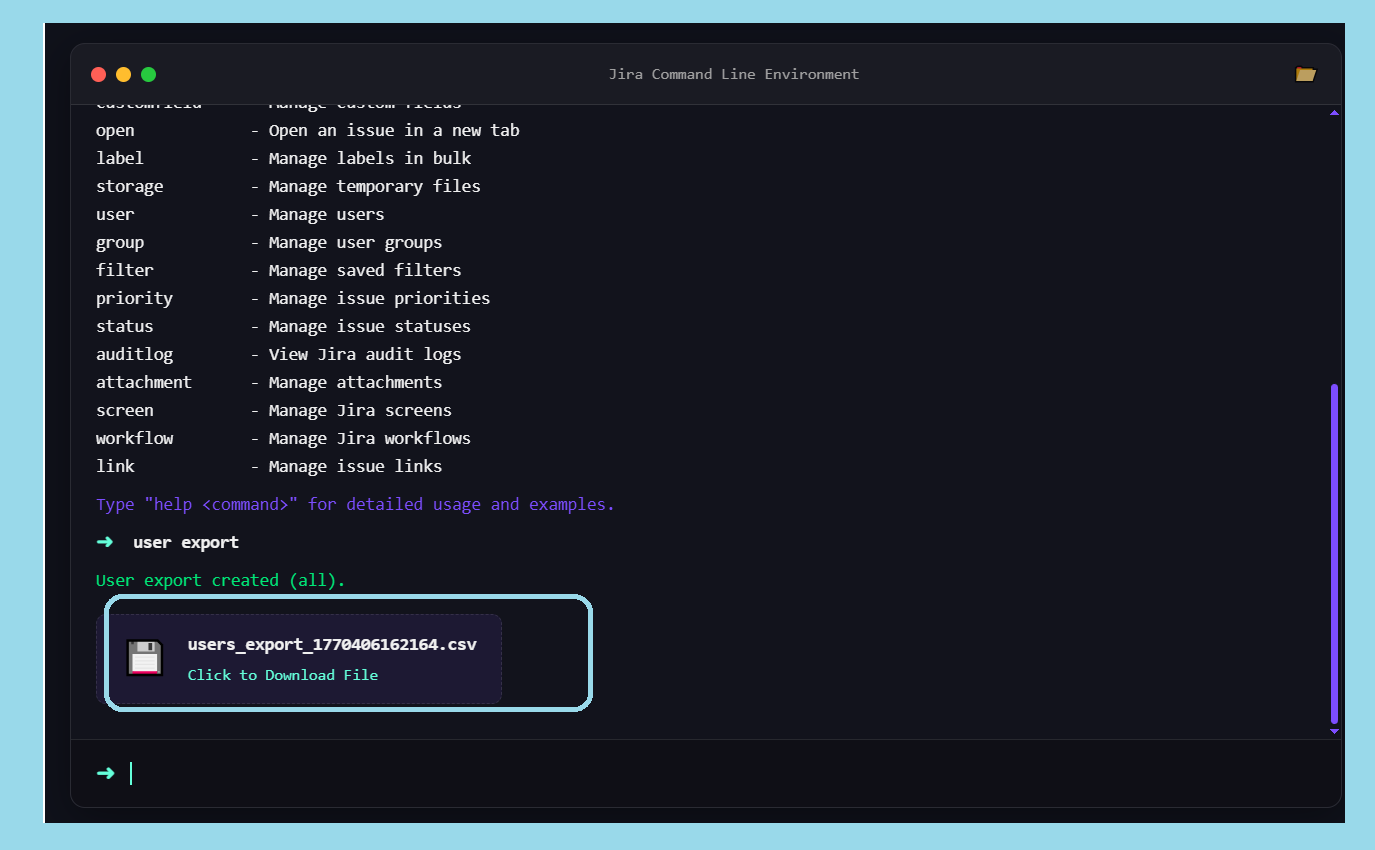Viewport: 1375px width, 850px height.
Task: Click the executed "user export" command
Action: 186,542
